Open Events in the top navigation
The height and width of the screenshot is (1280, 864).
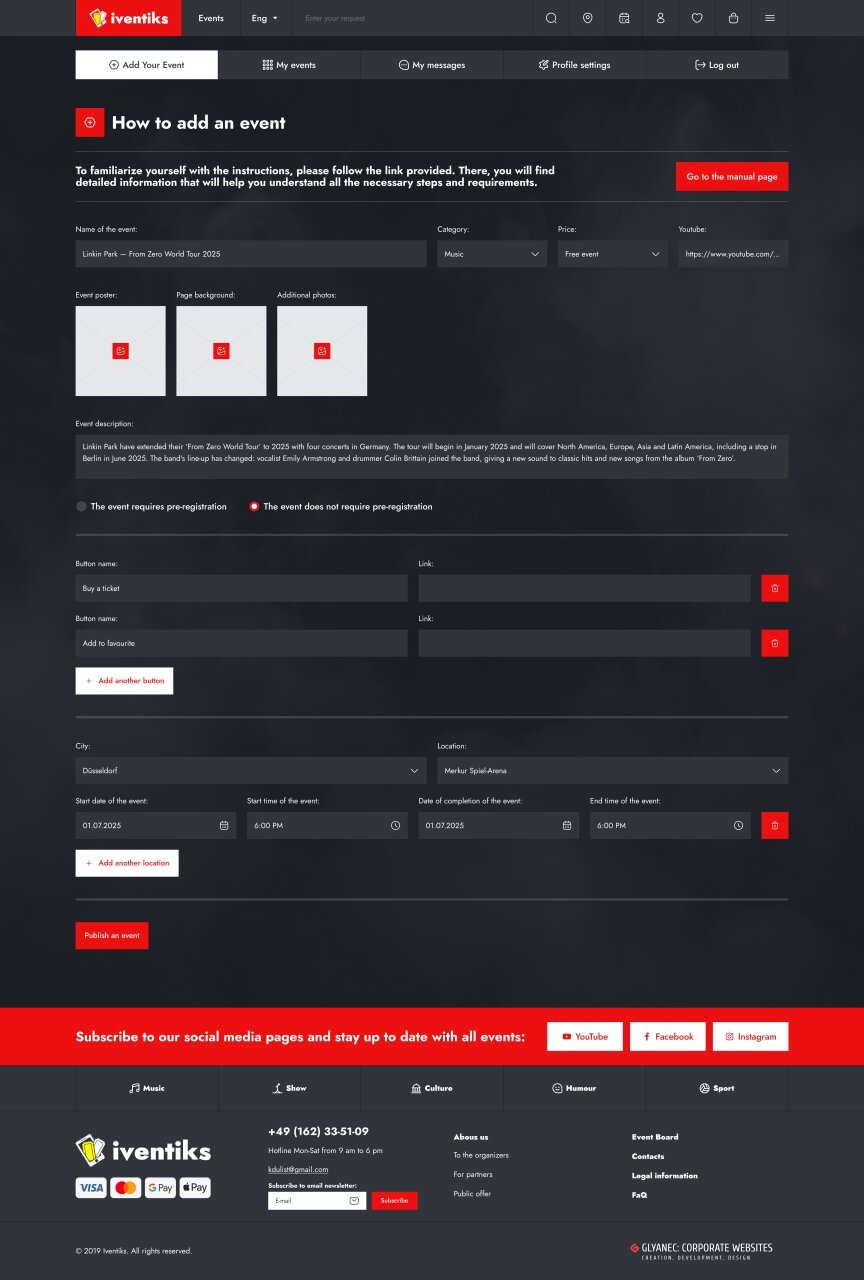pyautogui.click(x=211, y=18)
